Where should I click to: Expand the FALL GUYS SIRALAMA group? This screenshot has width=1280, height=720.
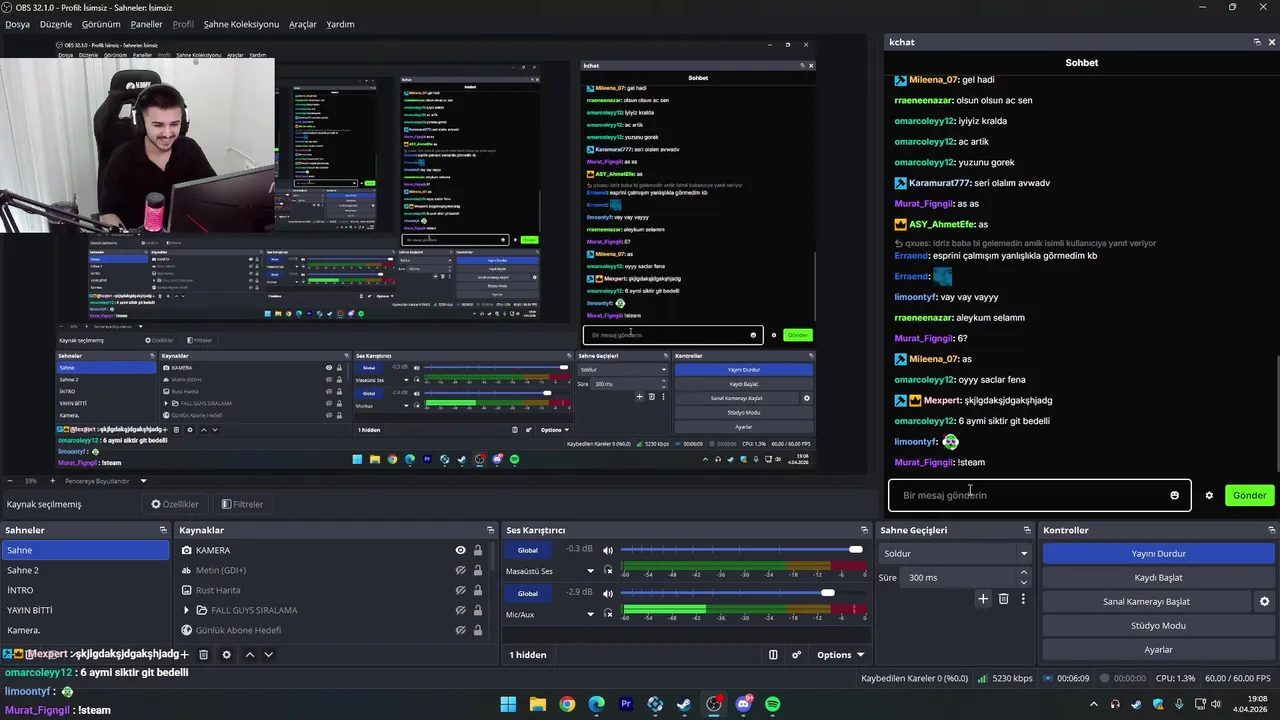click(x=186, y=610)
